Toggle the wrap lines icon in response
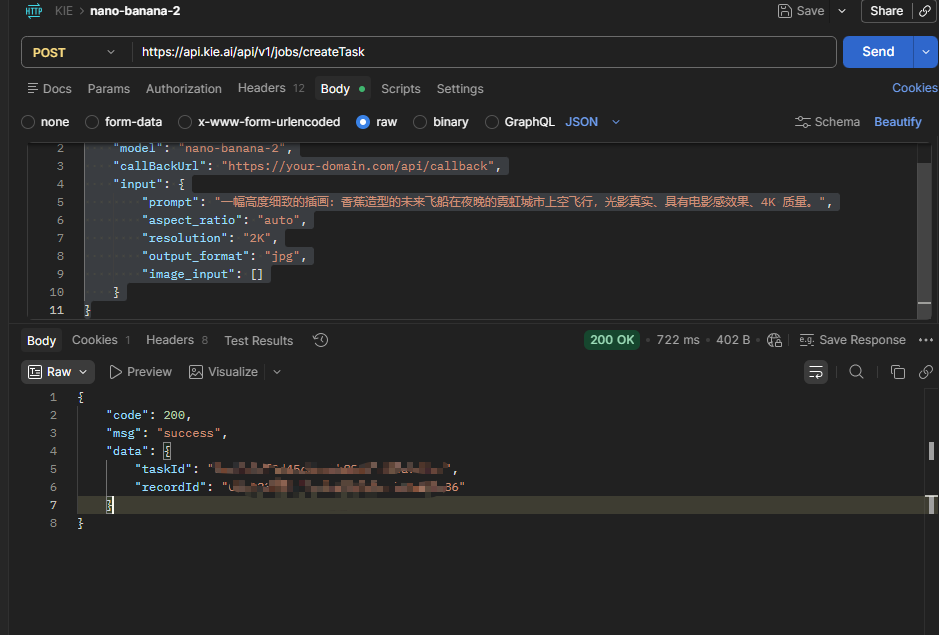This screenshot has width=939, height=635. tap(816, 372)
